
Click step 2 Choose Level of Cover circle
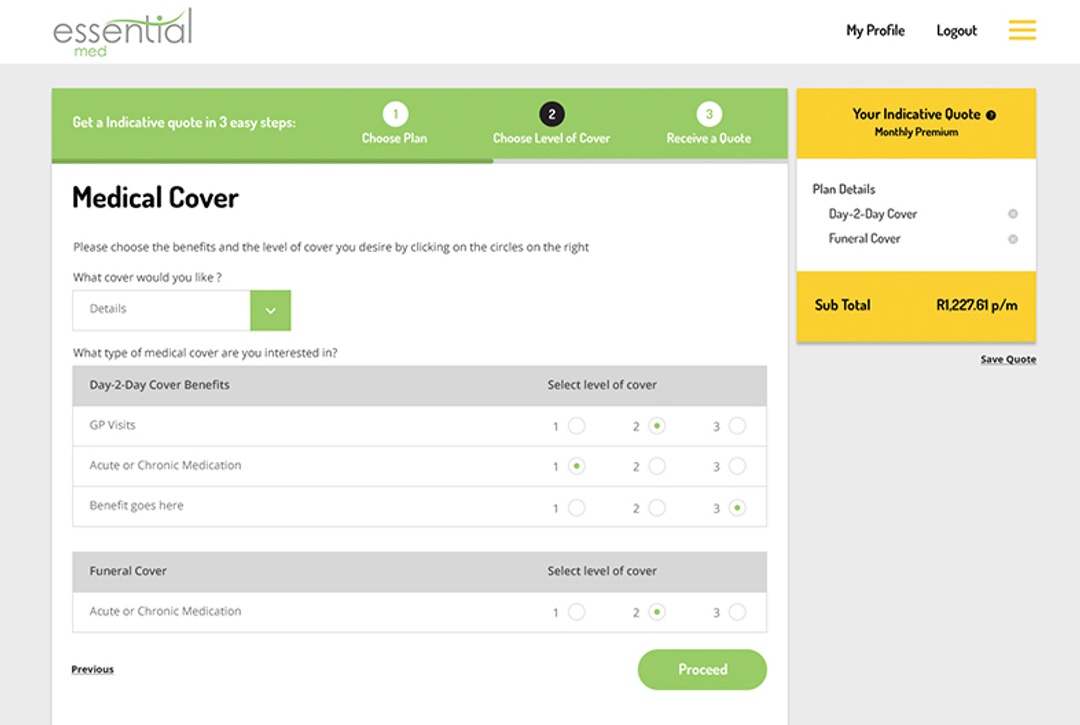click(551, 114)
